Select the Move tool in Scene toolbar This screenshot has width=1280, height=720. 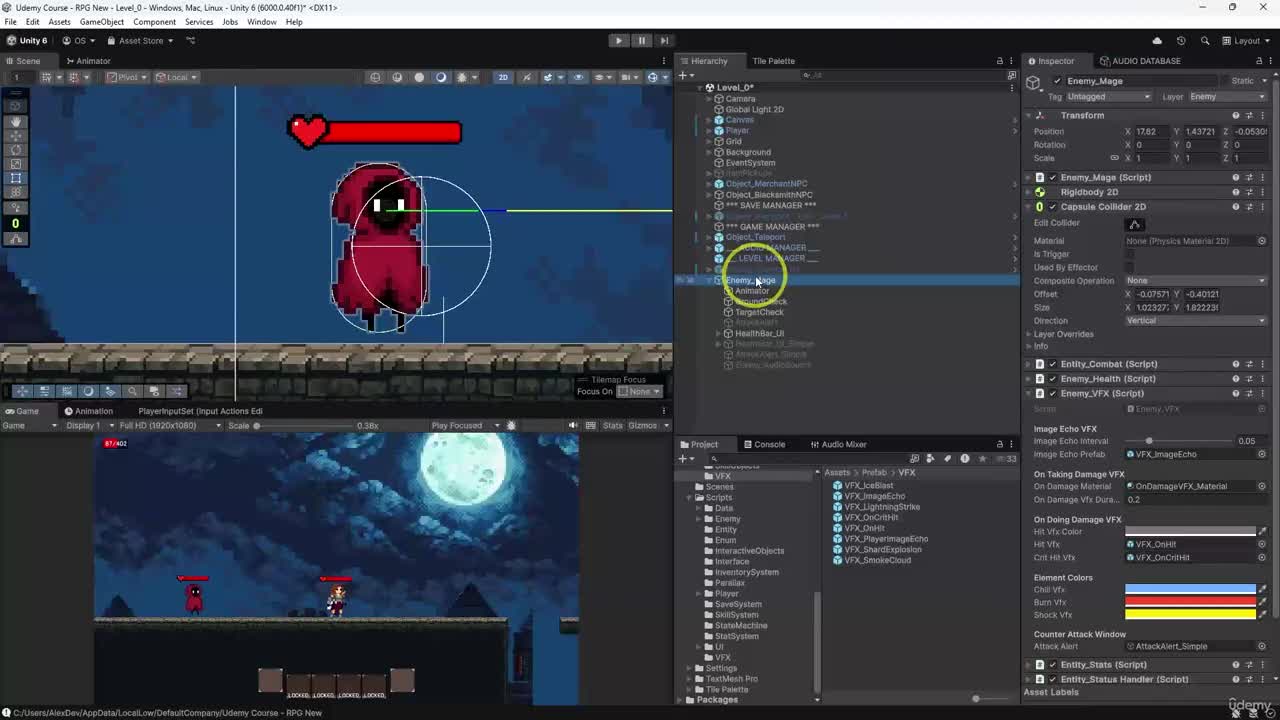click(15, 136)
